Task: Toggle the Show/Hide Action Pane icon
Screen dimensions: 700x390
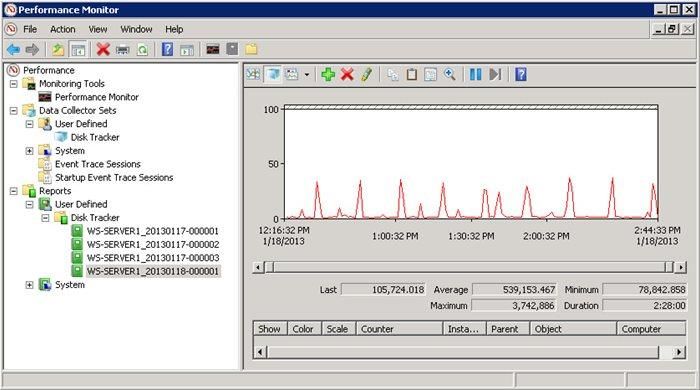Action: (x=187, y=50)
